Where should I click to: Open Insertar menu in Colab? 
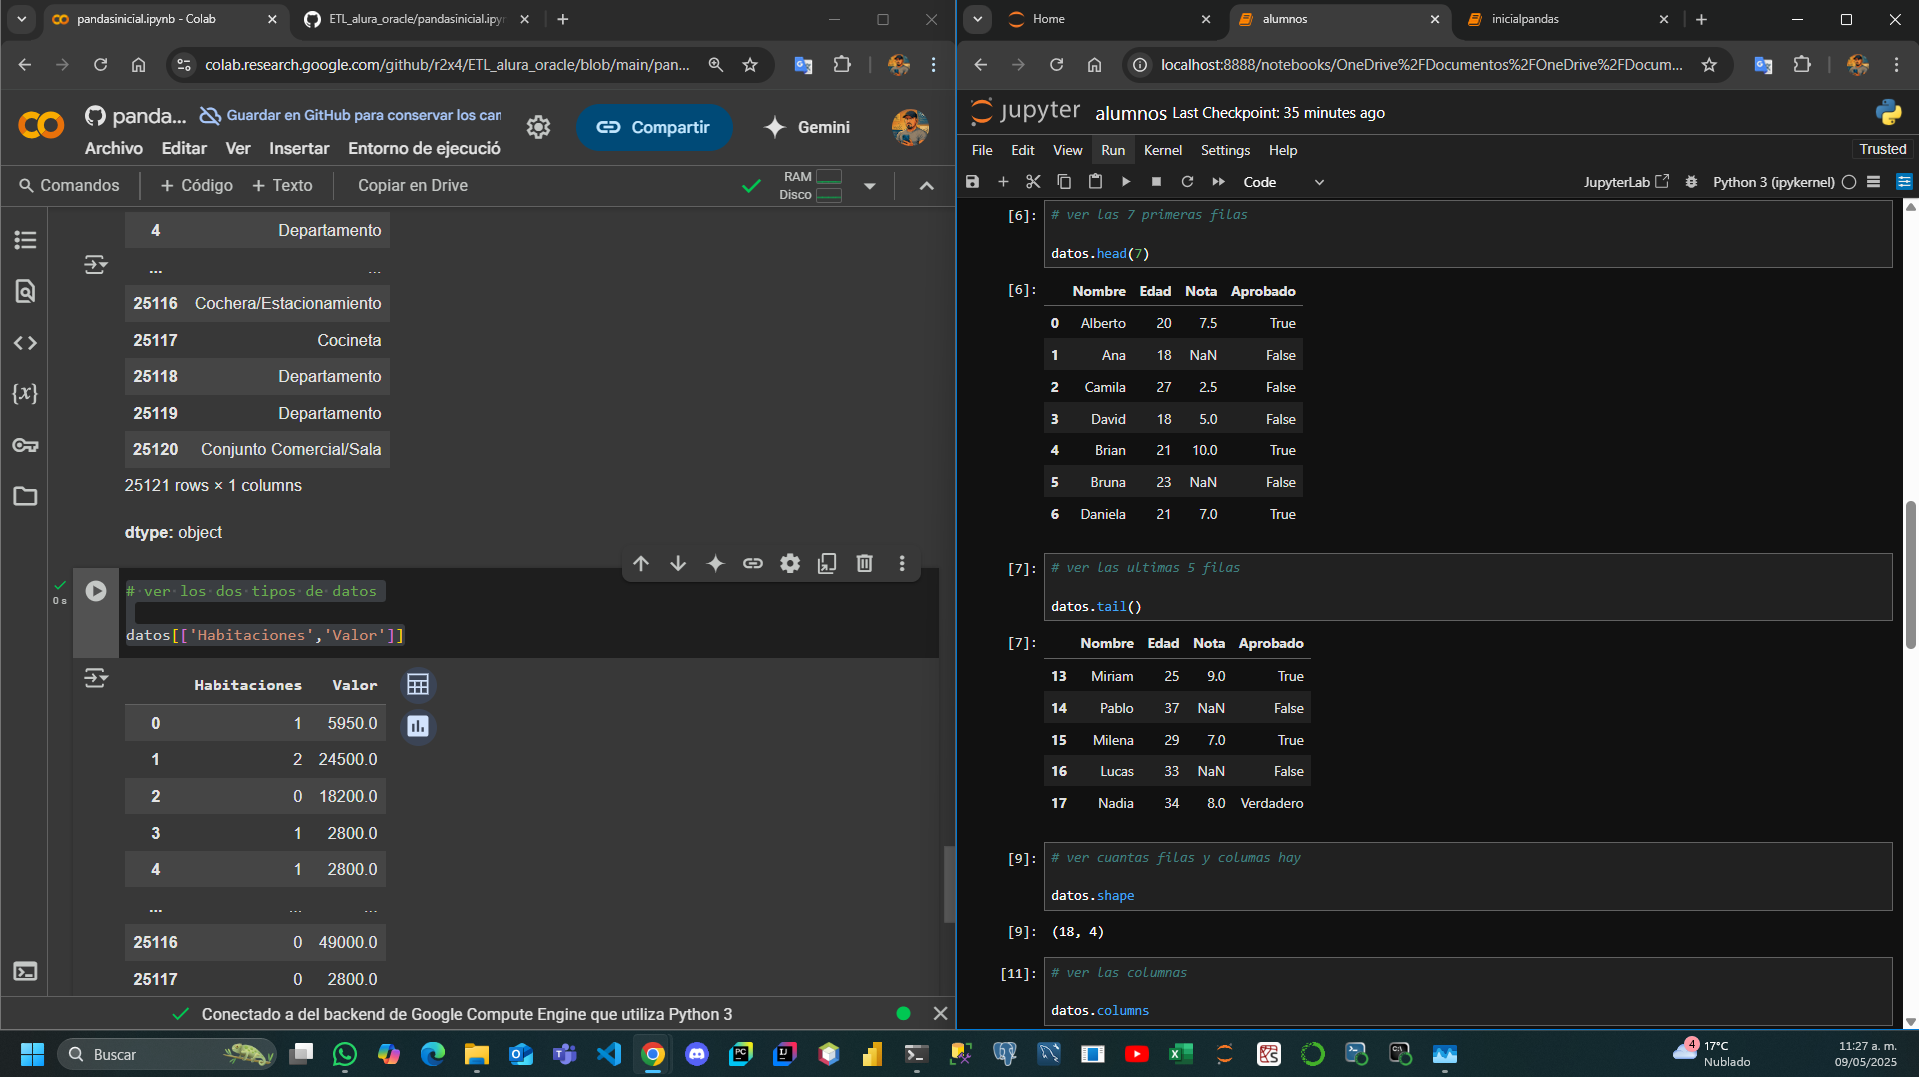point(299,148)
